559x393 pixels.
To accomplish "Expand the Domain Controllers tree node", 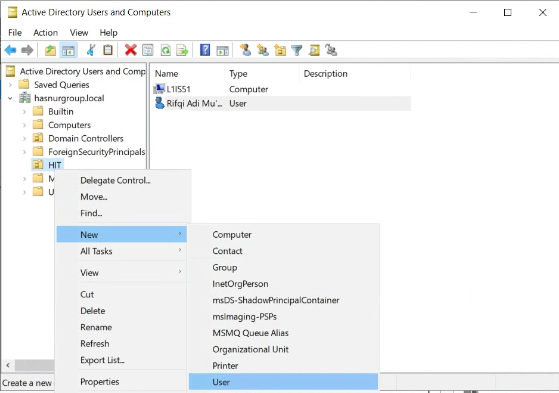I will click(24, 138).
